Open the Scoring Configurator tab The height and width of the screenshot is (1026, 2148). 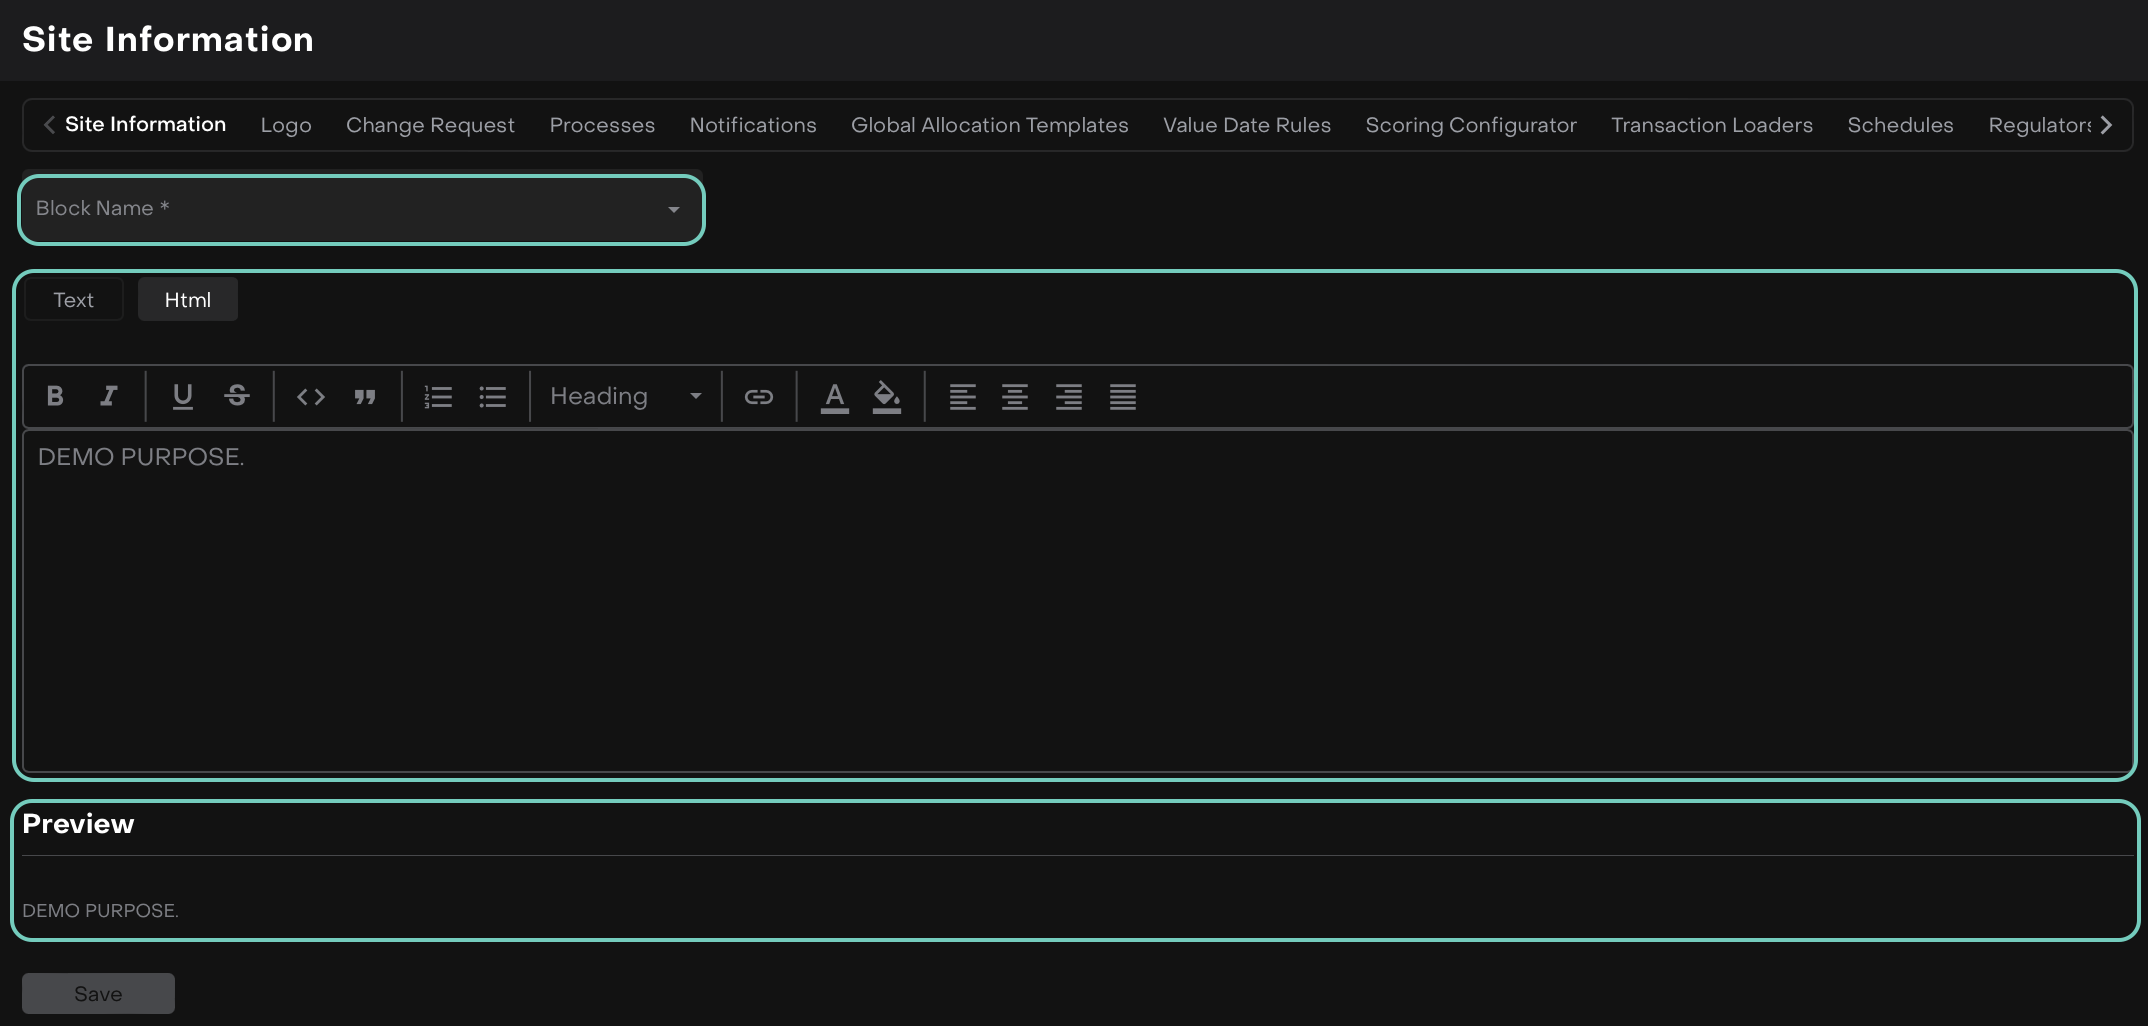[1470, 125]
